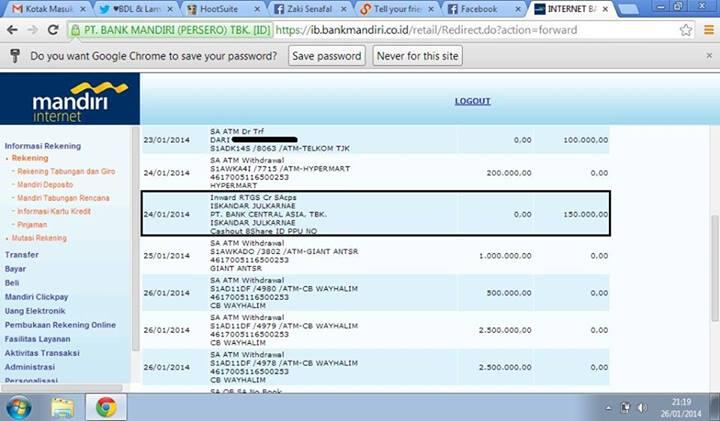The width and height of the screenshot is (720, 421).
Task: Switch to the Tell your friends tab
Action: (397, 9)
